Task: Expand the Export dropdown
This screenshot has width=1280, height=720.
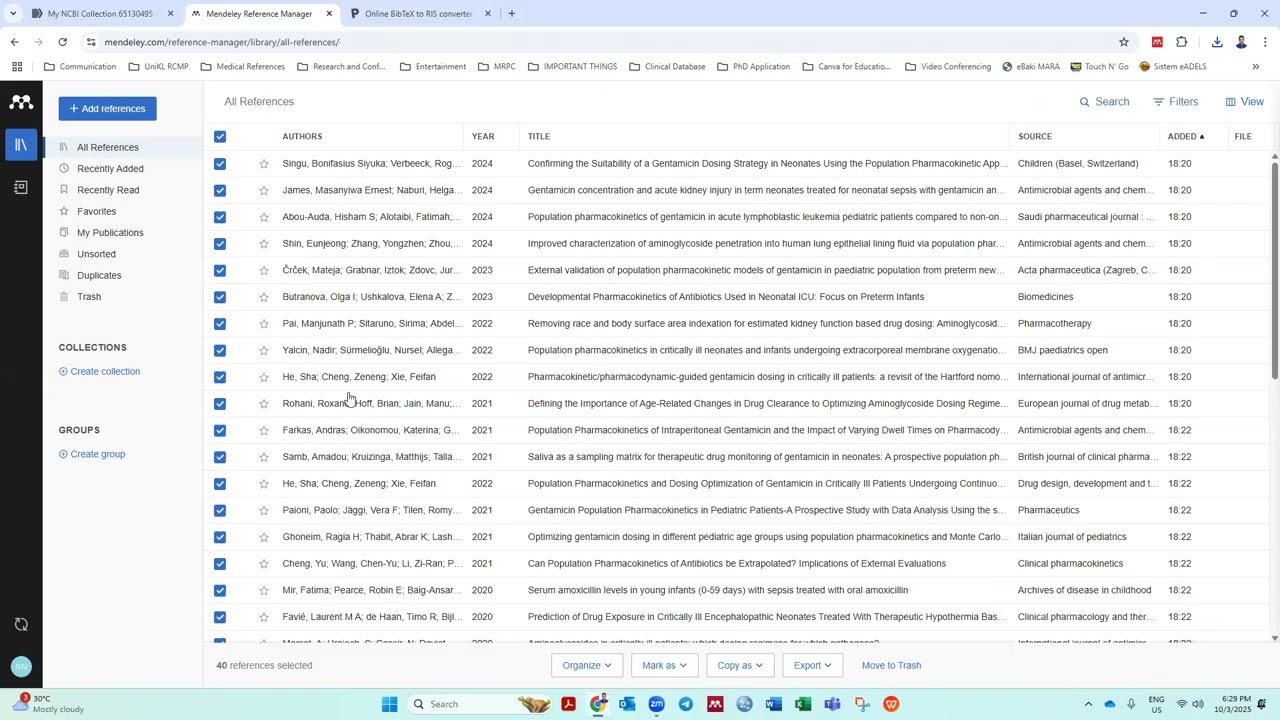Action: (812, 666)
